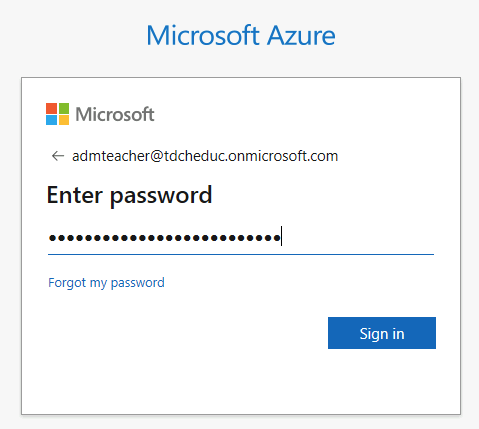
Task: Select the word Azure in the header
Action: click(x=301, y=36)
